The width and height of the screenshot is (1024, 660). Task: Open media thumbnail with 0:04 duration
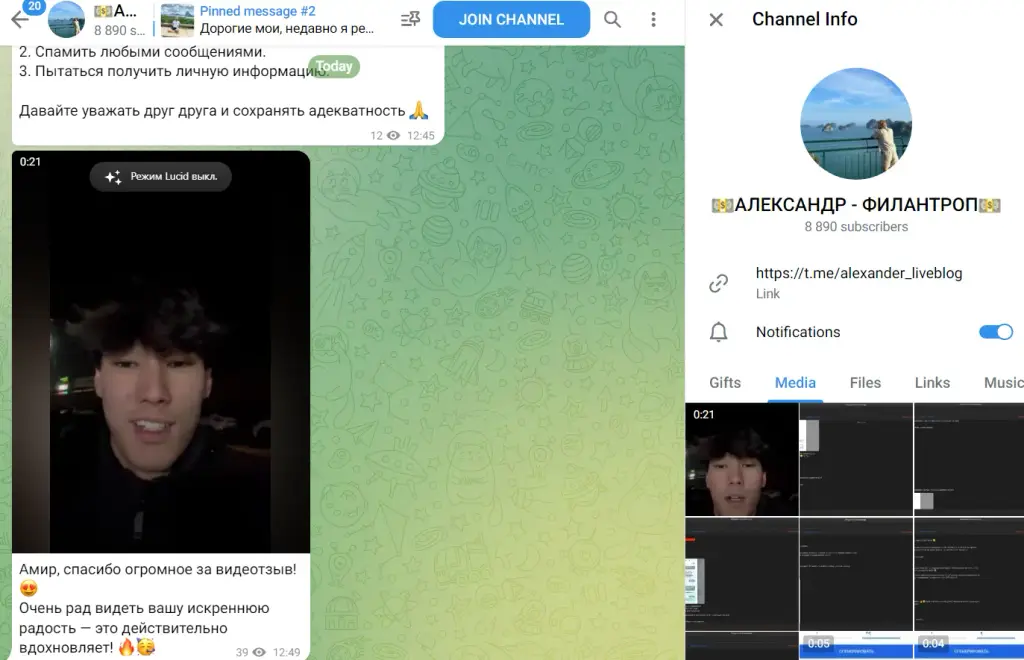coord(969,645)
